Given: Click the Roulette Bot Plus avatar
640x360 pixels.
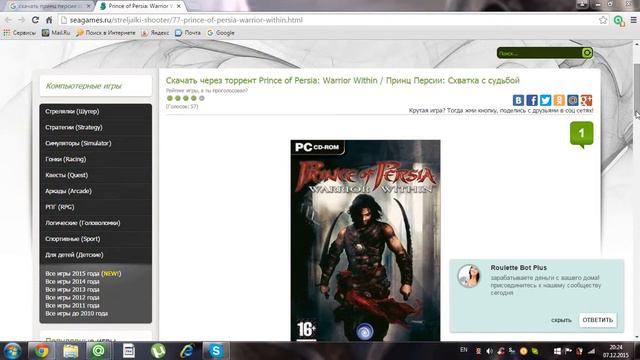Looking at the screenshot, I should click(469, 276).
